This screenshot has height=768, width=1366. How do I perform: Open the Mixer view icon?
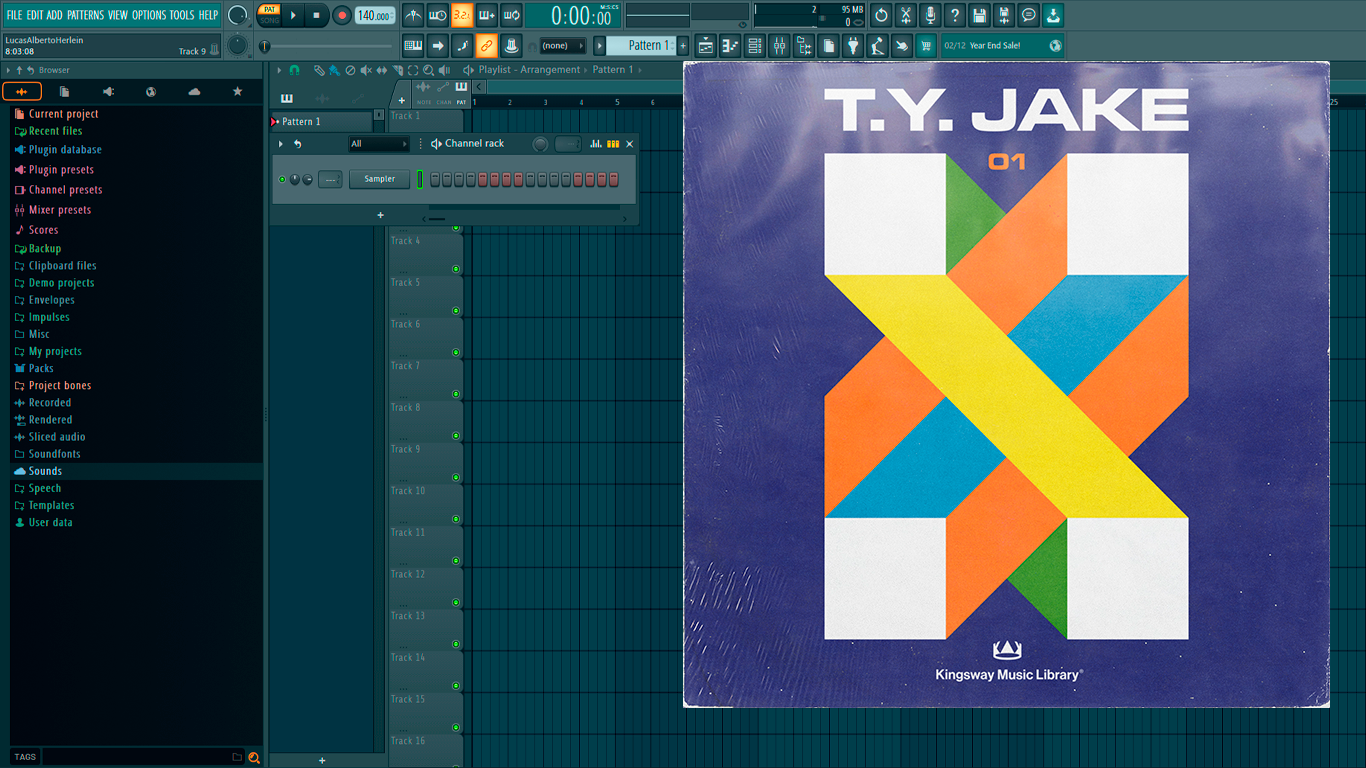pyautogui.click(x=779, y=46)
